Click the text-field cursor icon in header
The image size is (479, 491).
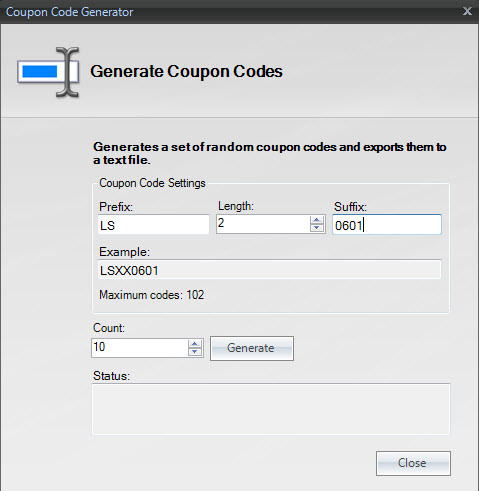tap(49, 72)
